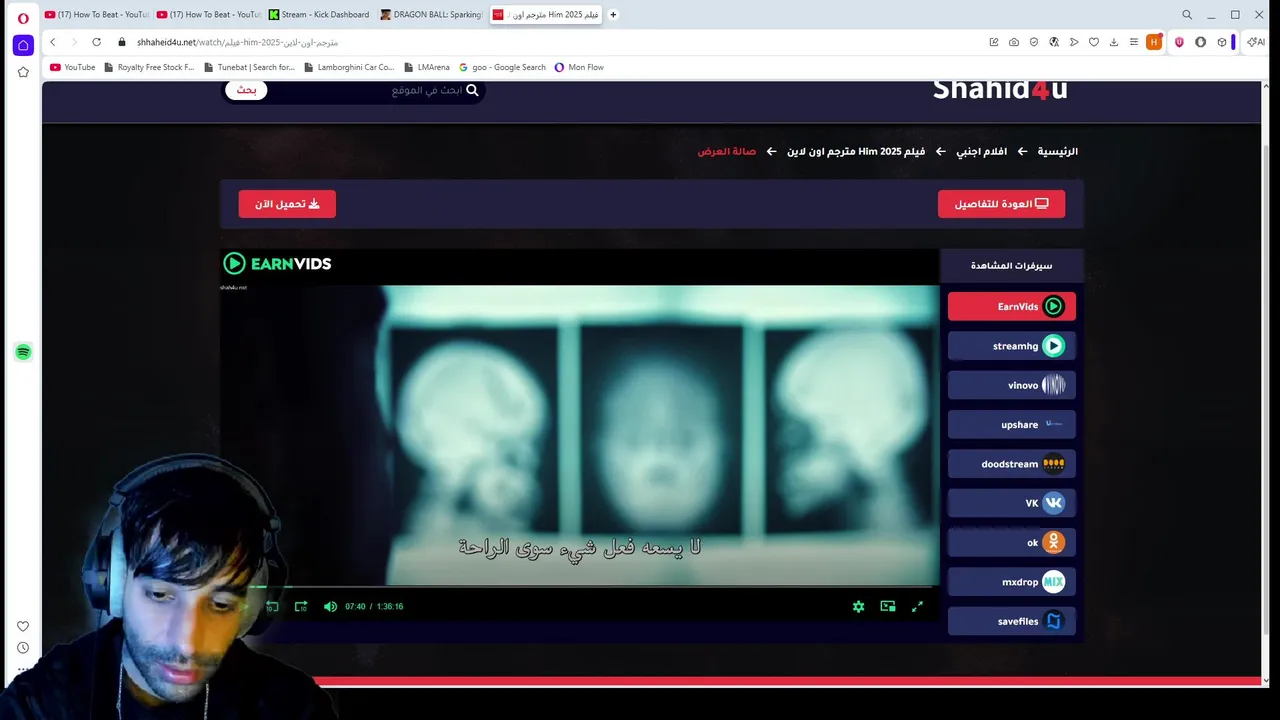This screenshot has width=1280, height=720.
Task: Select the Him 2025 movie browser tab
Action: (x=545, y=15)
